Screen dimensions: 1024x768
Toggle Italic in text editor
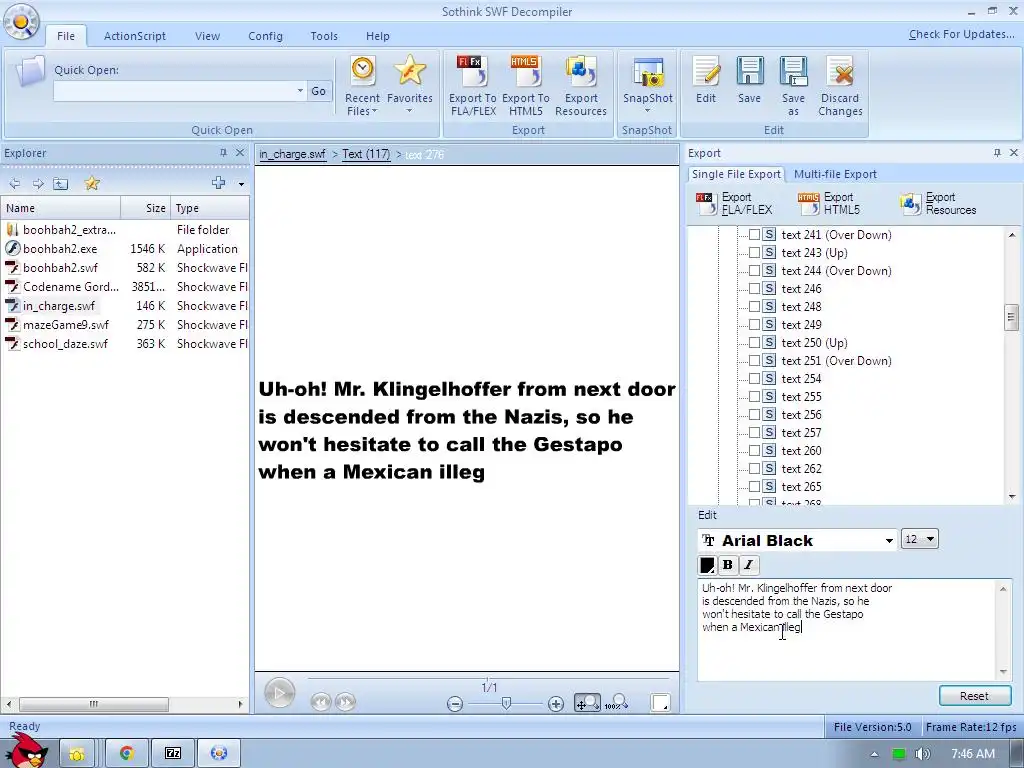748,565
